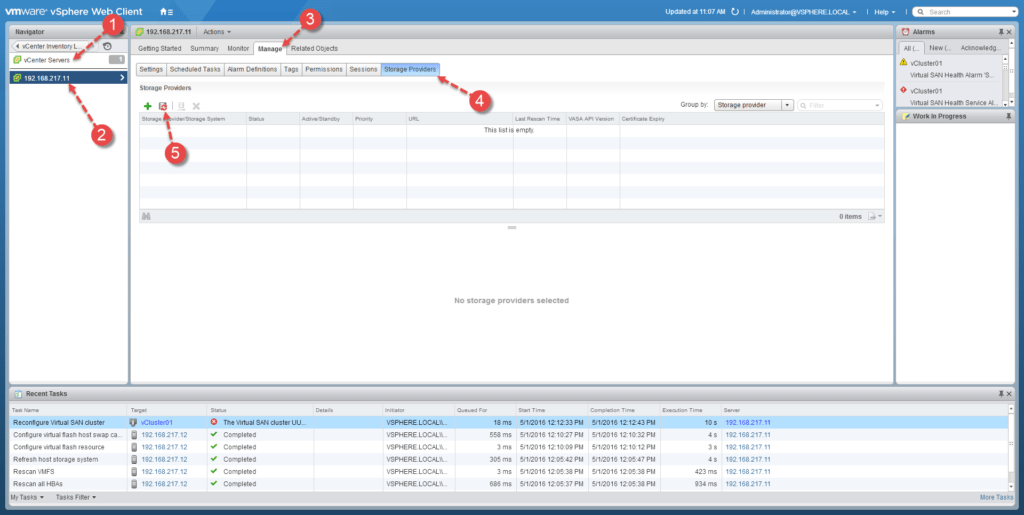Open the Home menu icon
Screen dimensions: 1024x515
point(166,12)
